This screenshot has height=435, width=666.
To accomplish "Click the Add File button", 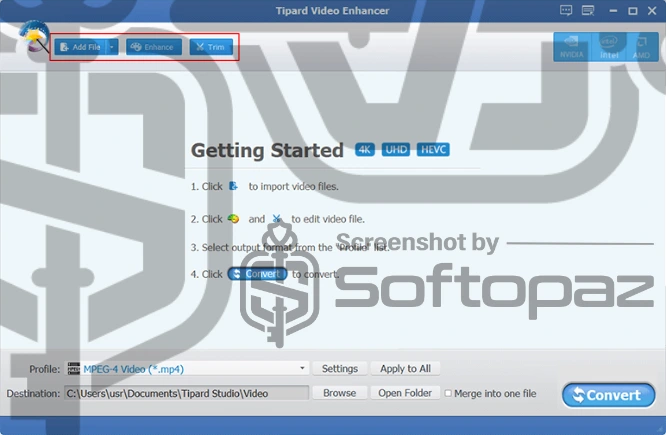I will (81, 47).
